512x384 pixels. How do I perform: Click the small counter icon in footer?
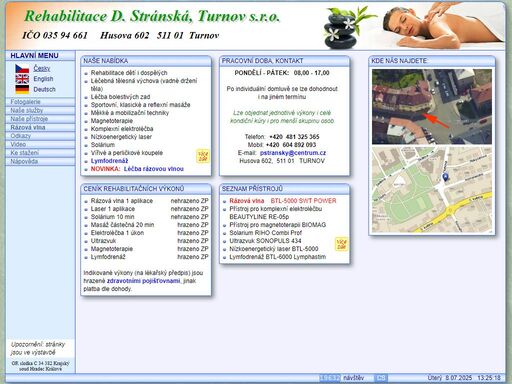point(381,378)
